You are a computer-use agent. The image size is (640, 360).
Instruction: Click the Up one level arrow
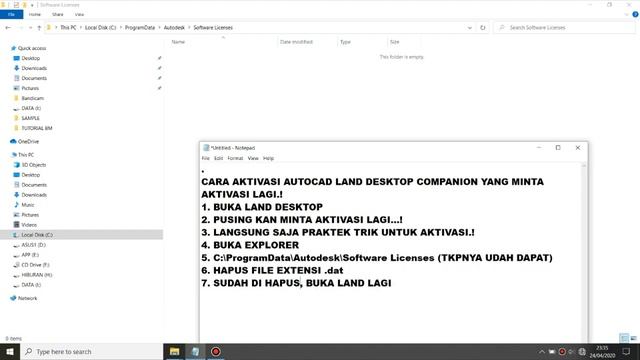tap(39, 28)
